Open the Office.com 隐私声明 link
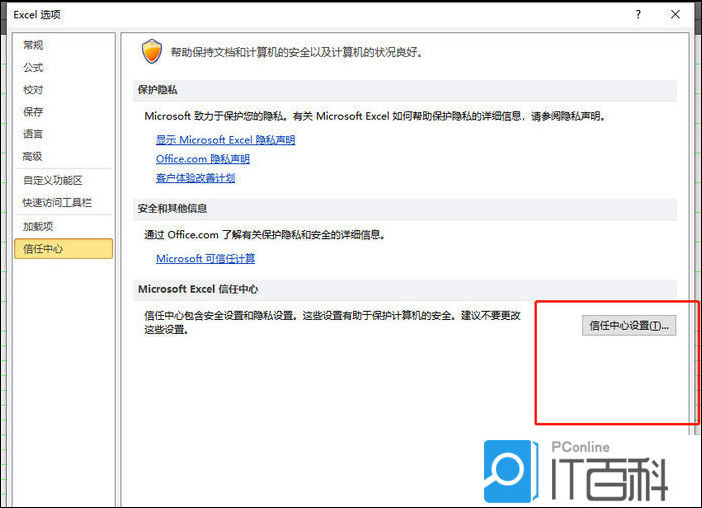Screen dimensions: 702x508 pos(203,159)
